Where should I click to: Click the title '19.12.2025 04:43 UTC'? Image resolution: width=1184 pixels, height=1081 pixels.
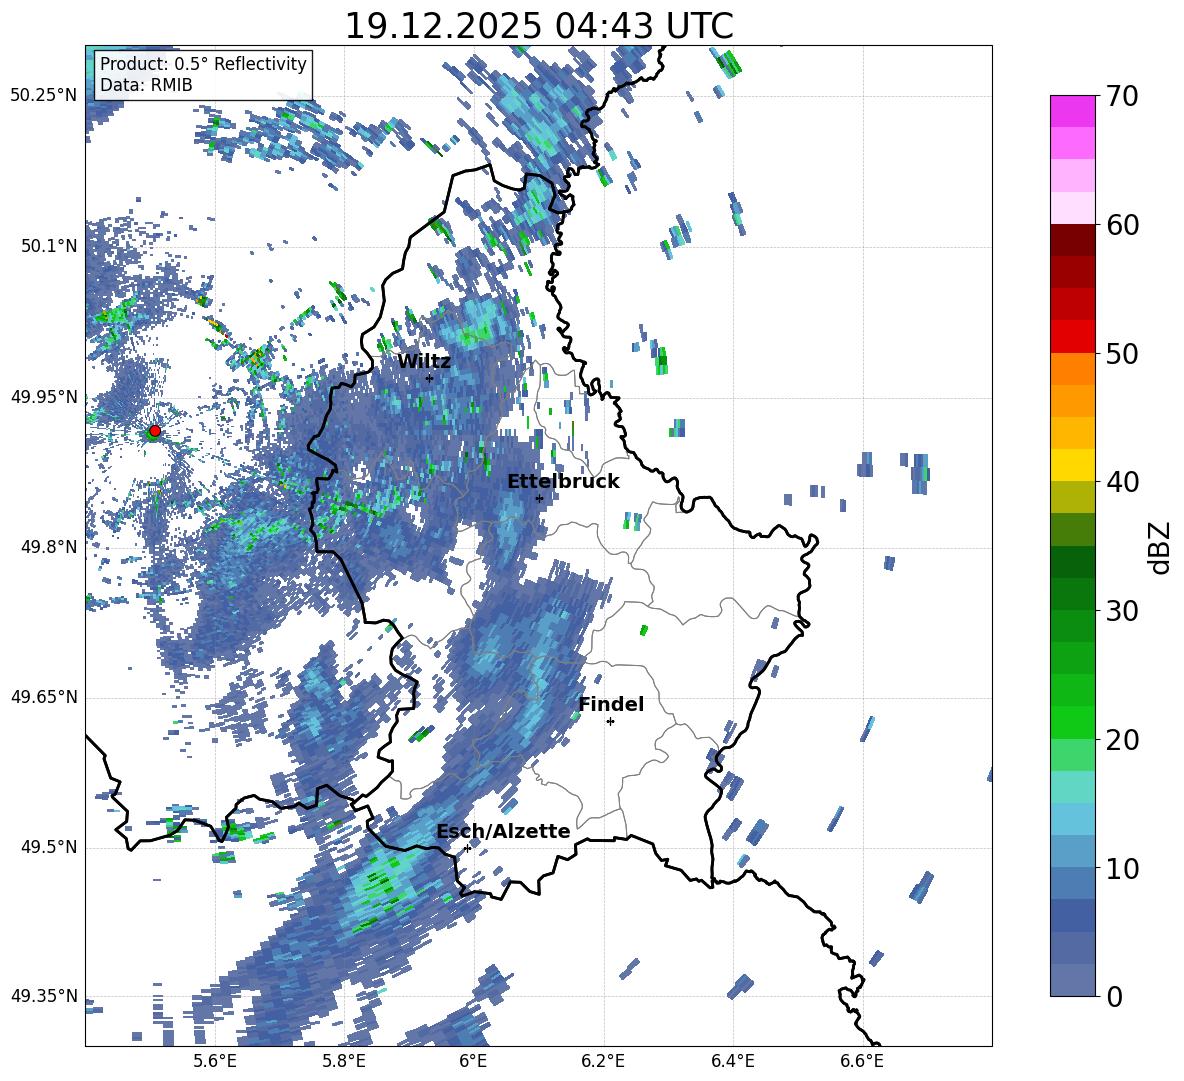[539, 26]
